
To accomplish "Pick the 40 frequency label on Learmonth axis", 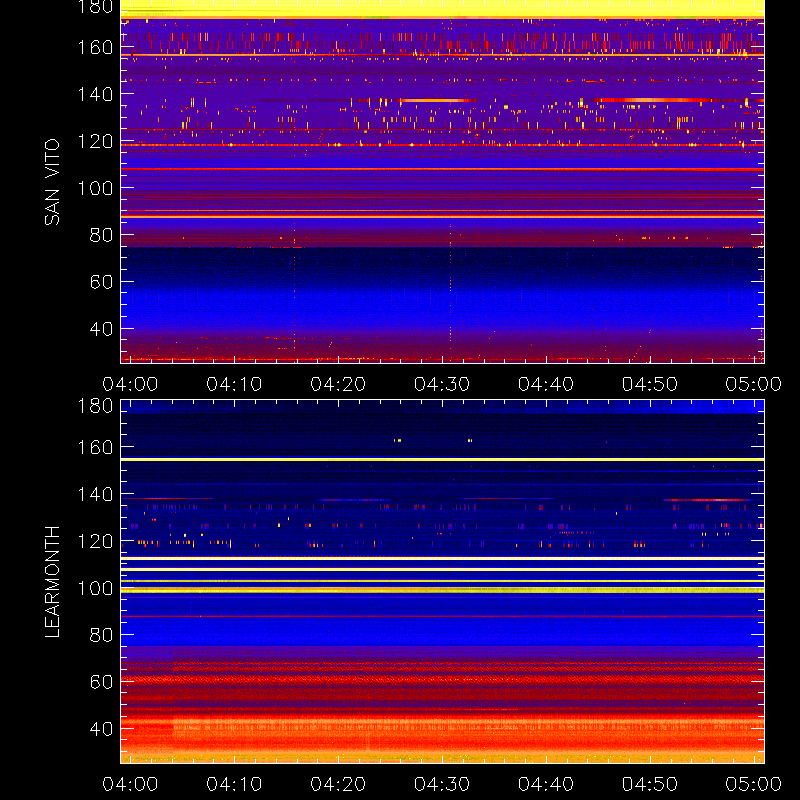I will 101,729.
